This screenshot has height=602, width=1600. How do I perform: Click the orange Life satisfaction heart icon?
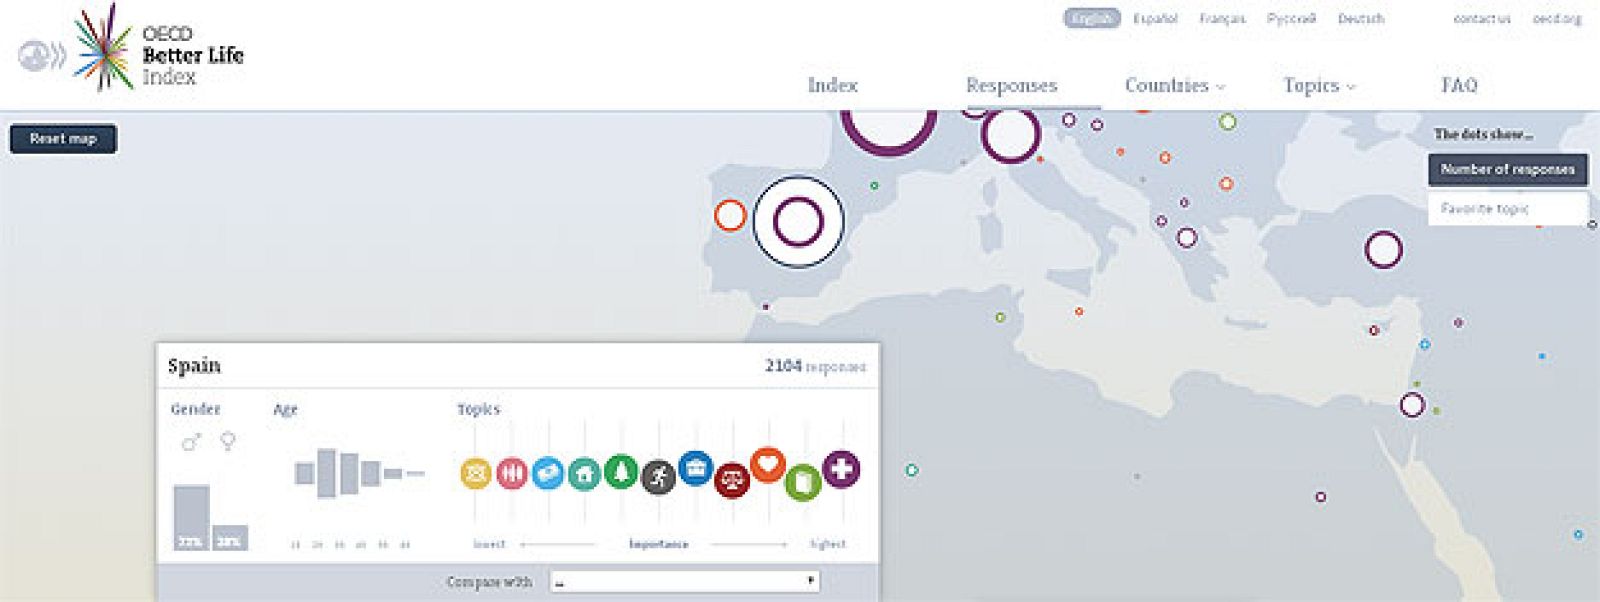click(768, 465)
